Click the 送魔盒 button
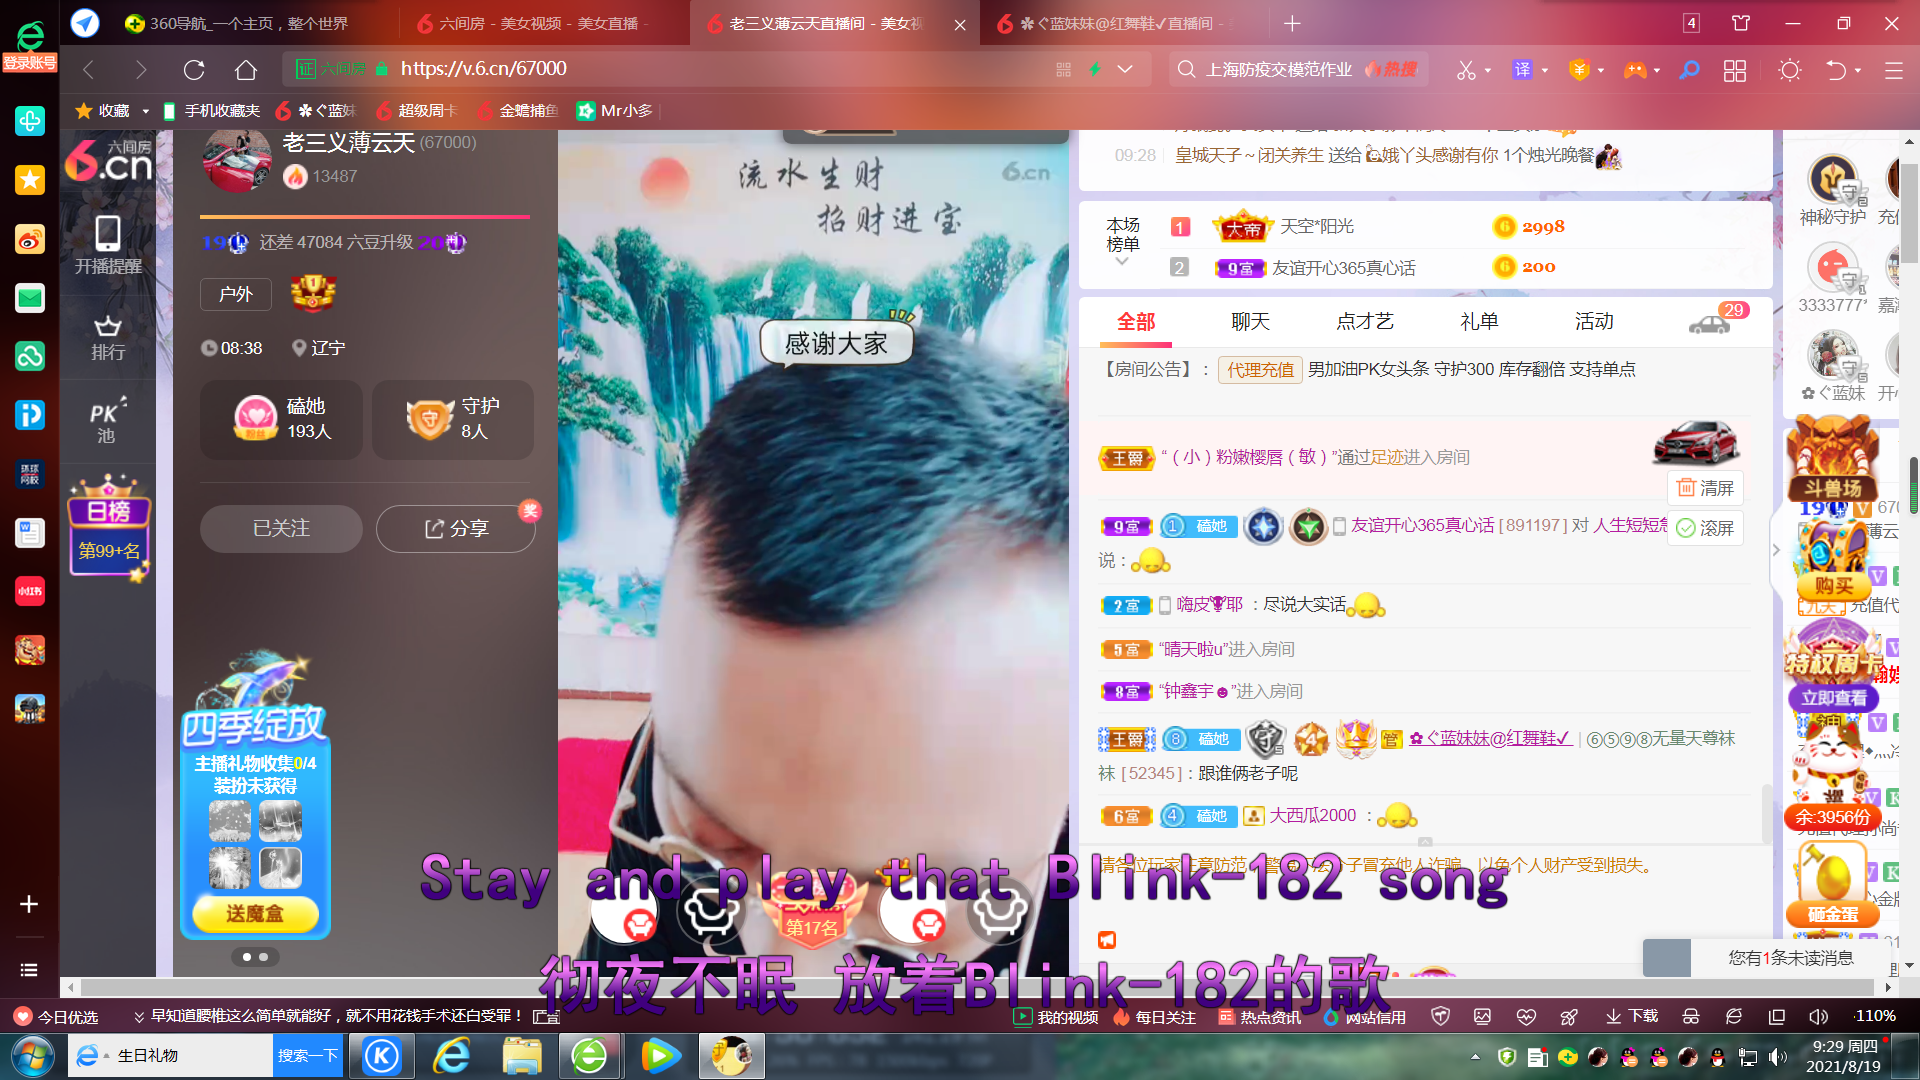The image size is (1920, 1080). (255, 913)
